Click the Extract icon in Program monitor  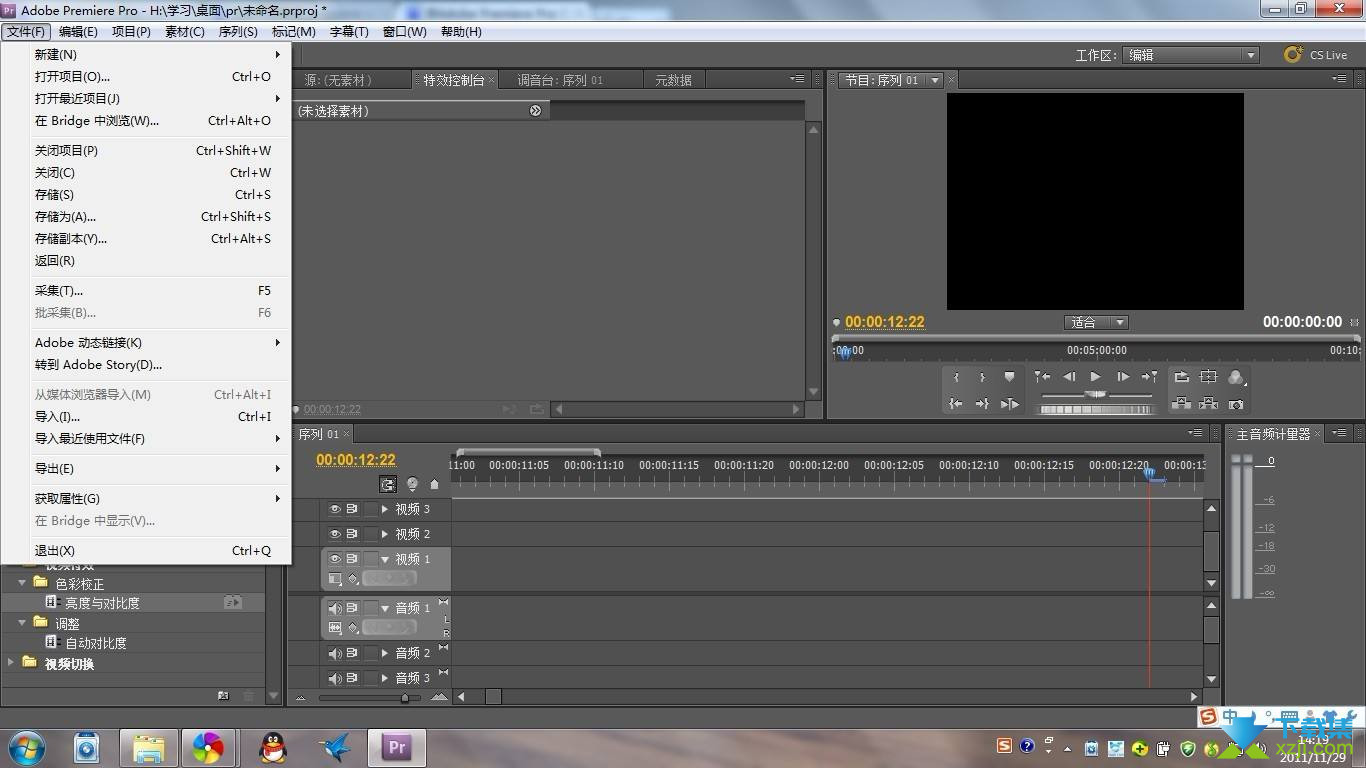click(x=1208, y=404)
